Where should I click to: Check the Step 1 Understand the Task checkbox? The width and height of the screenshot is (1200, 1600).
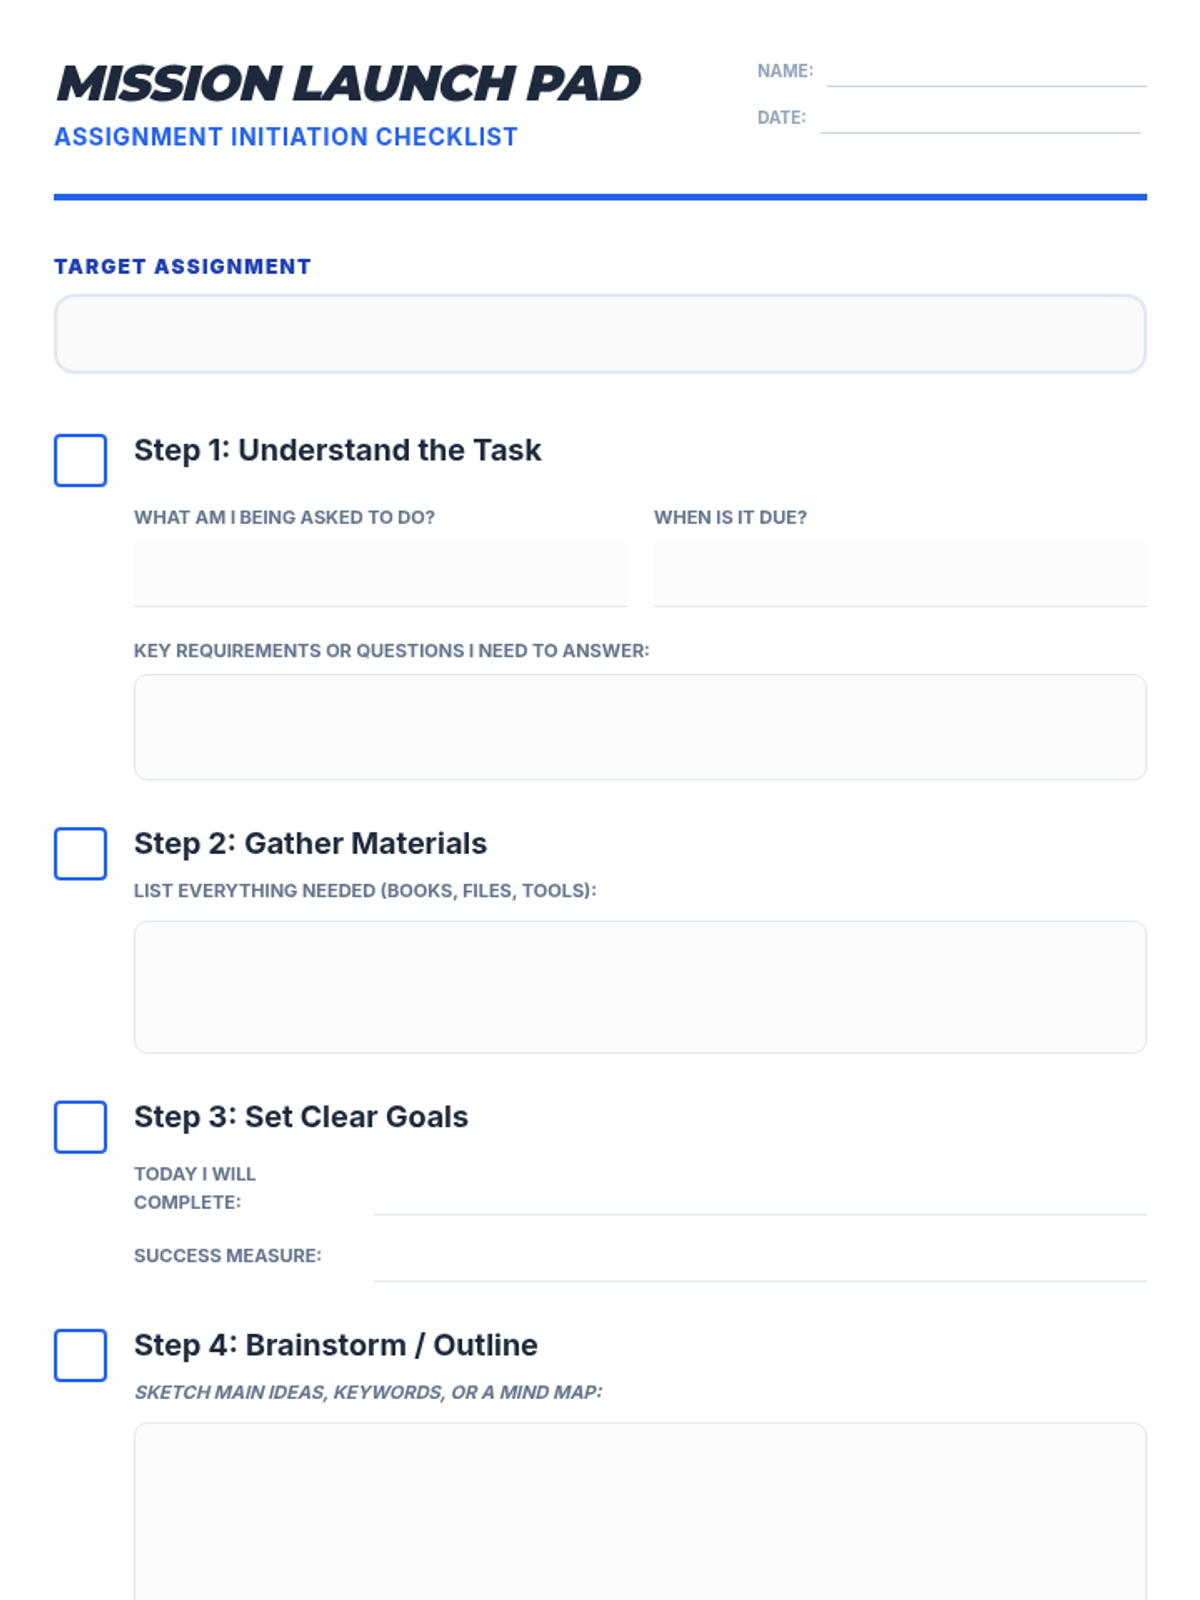[x=80, y=460]
